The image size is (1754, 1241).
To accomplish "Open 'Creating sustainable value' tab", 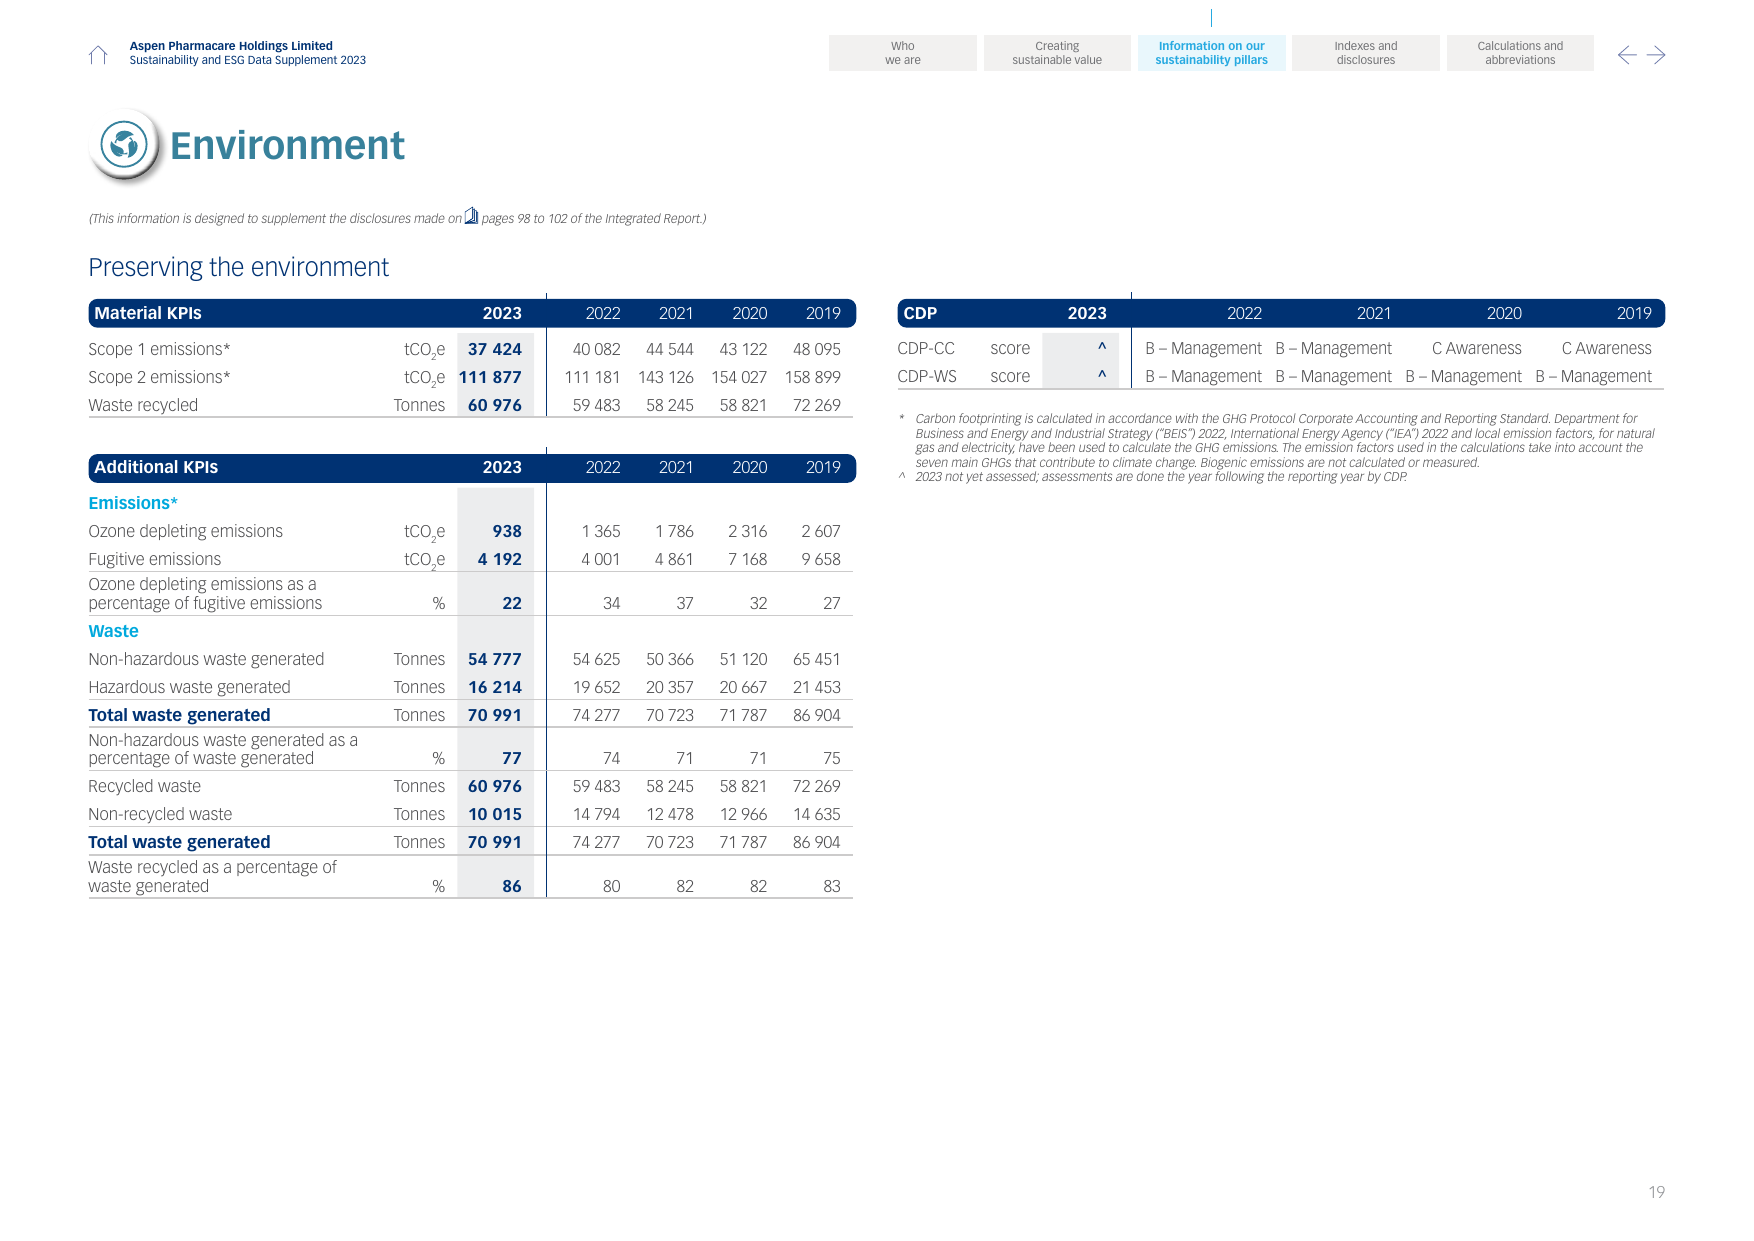I will pos(1057,53).
